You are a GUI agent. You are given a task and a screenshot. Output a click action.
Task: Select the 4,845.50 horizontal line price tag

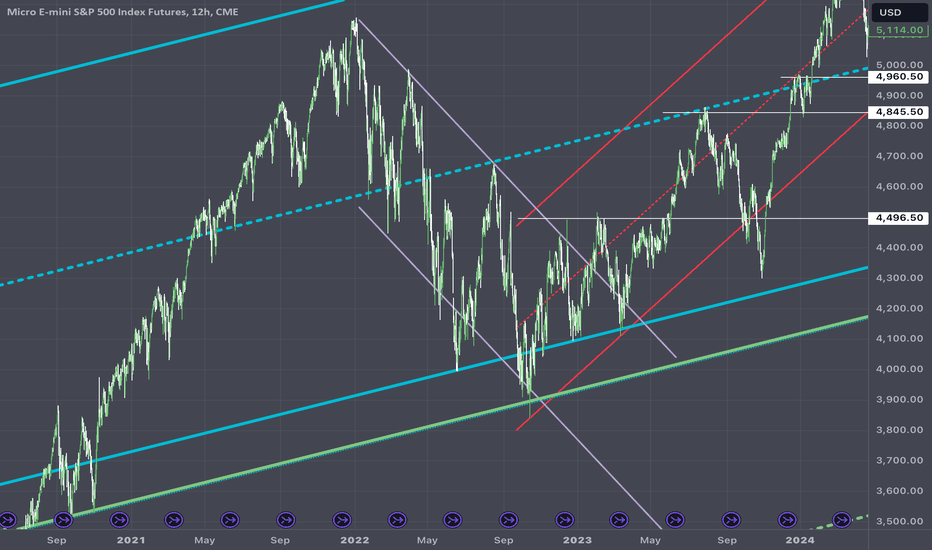(899, 112)
